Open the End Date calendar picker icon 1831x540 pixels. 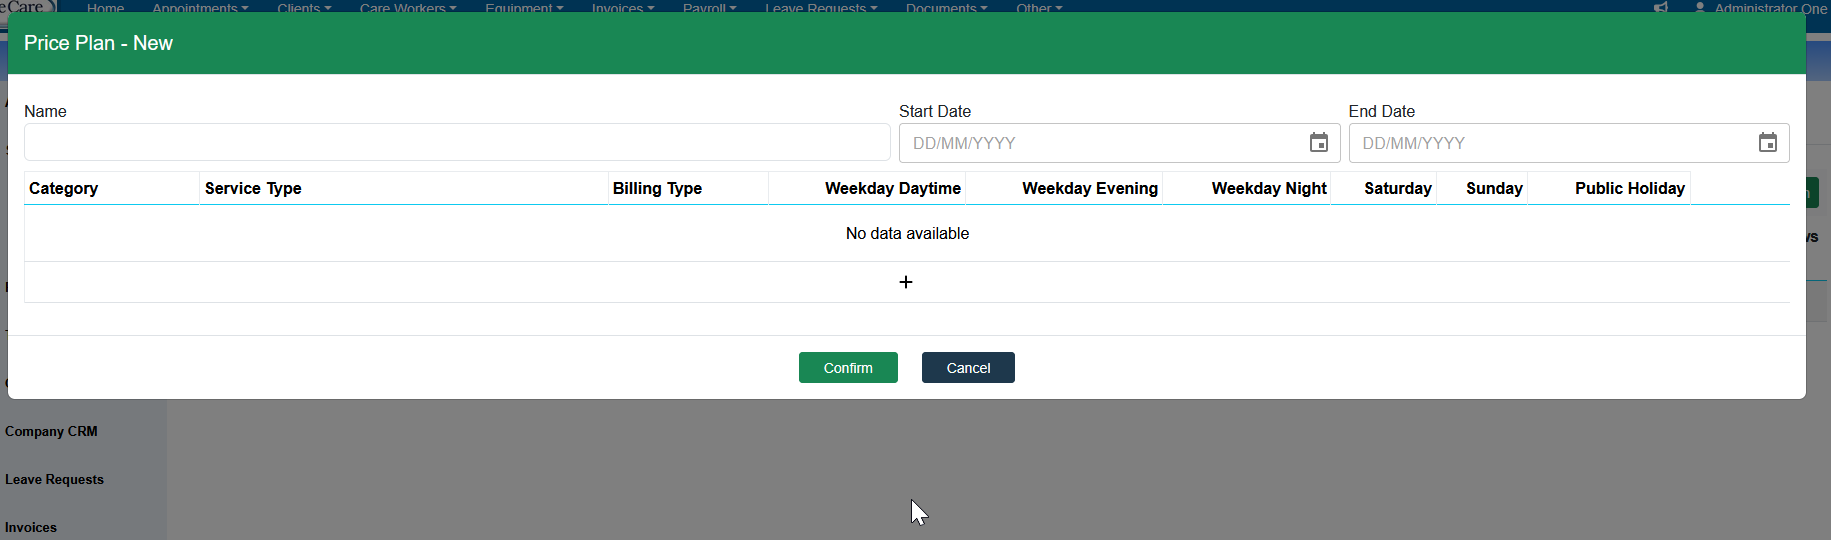tap(1768, 143)
